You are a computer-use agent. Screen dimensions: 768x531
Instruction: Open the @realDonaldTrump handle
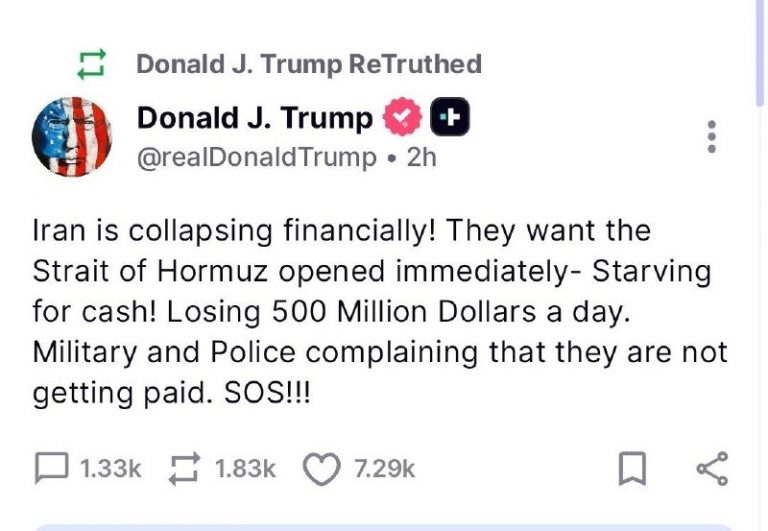(x=257, y=158)
